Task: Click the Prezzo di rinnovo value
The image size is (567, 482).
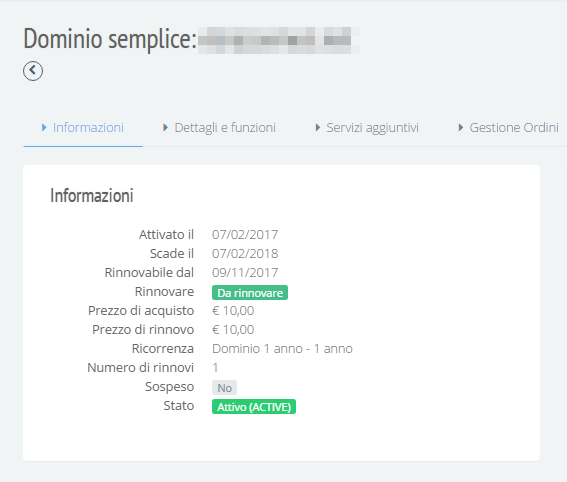Action: 233,330
